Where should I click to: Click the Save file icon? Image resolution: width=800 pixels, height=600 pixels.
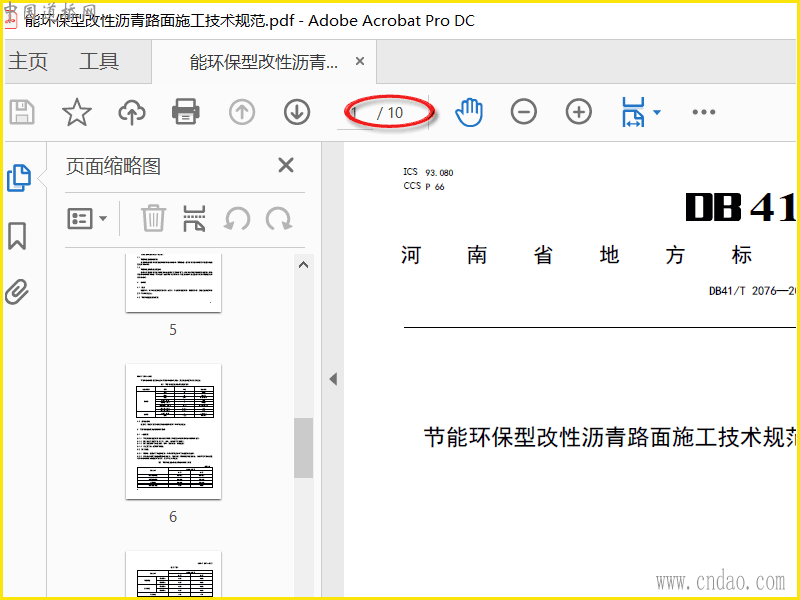pyautogui.click(x=22, y=112)
